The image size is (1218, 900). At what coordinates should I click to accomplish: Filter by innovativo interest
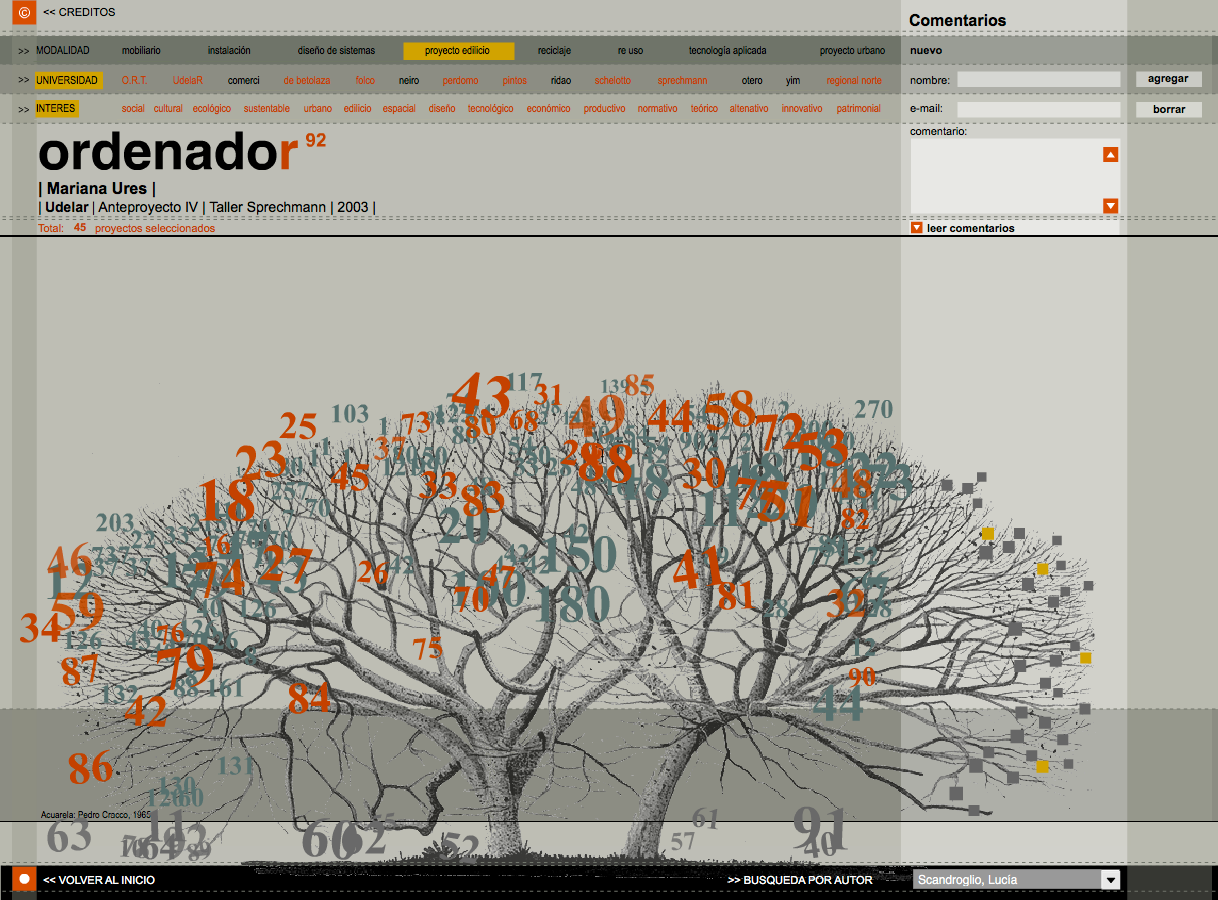coord(802,108)
